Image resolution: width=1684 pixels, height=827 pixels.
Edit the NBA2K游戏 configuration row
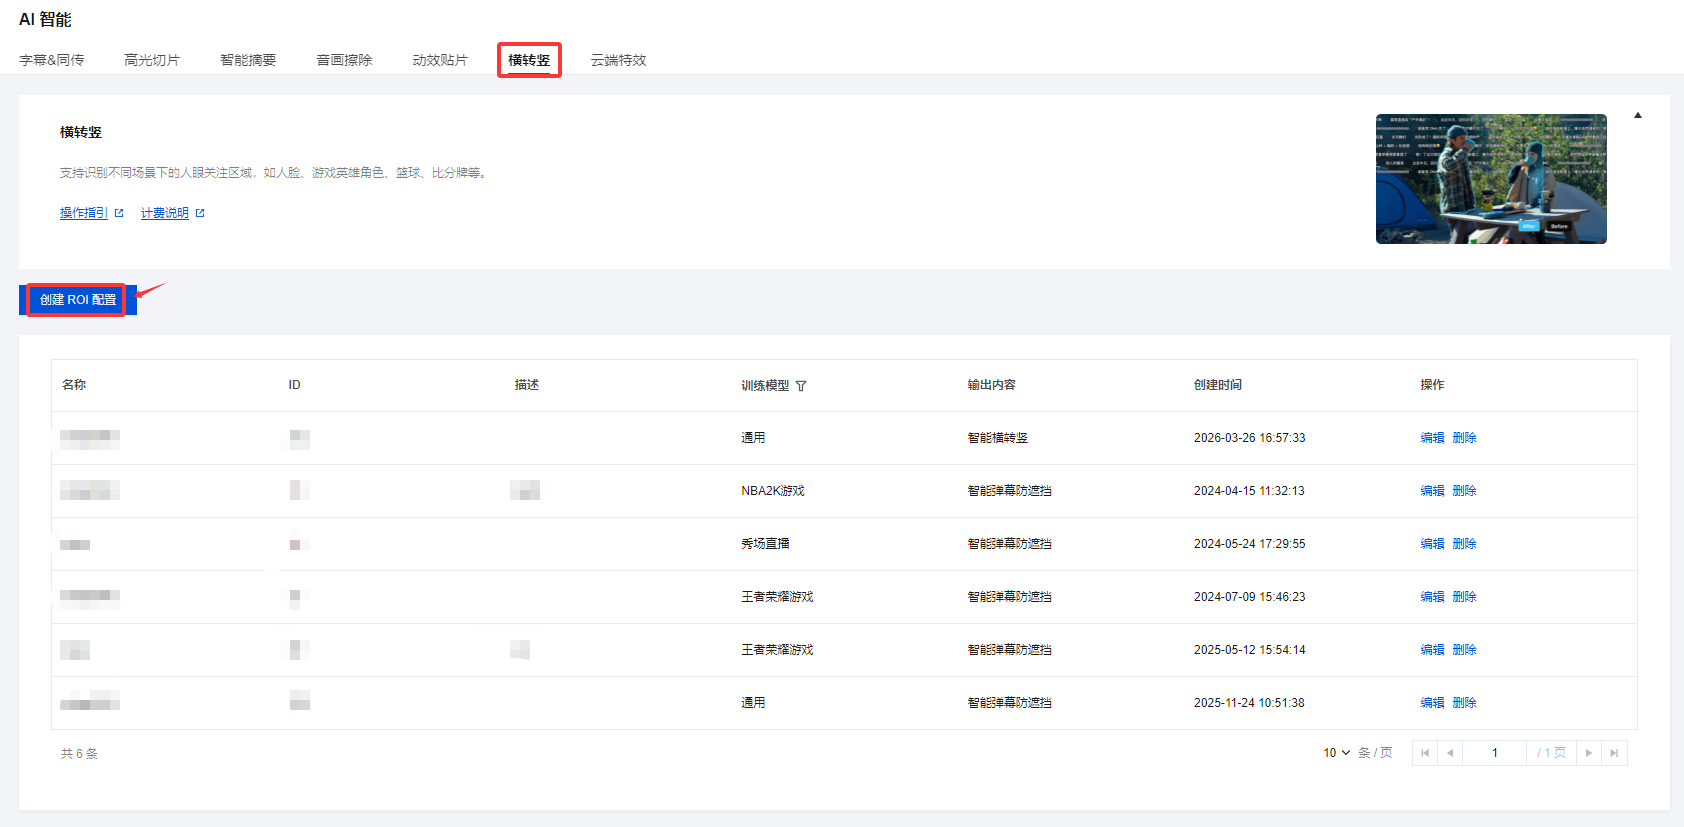click(1432, 491)
